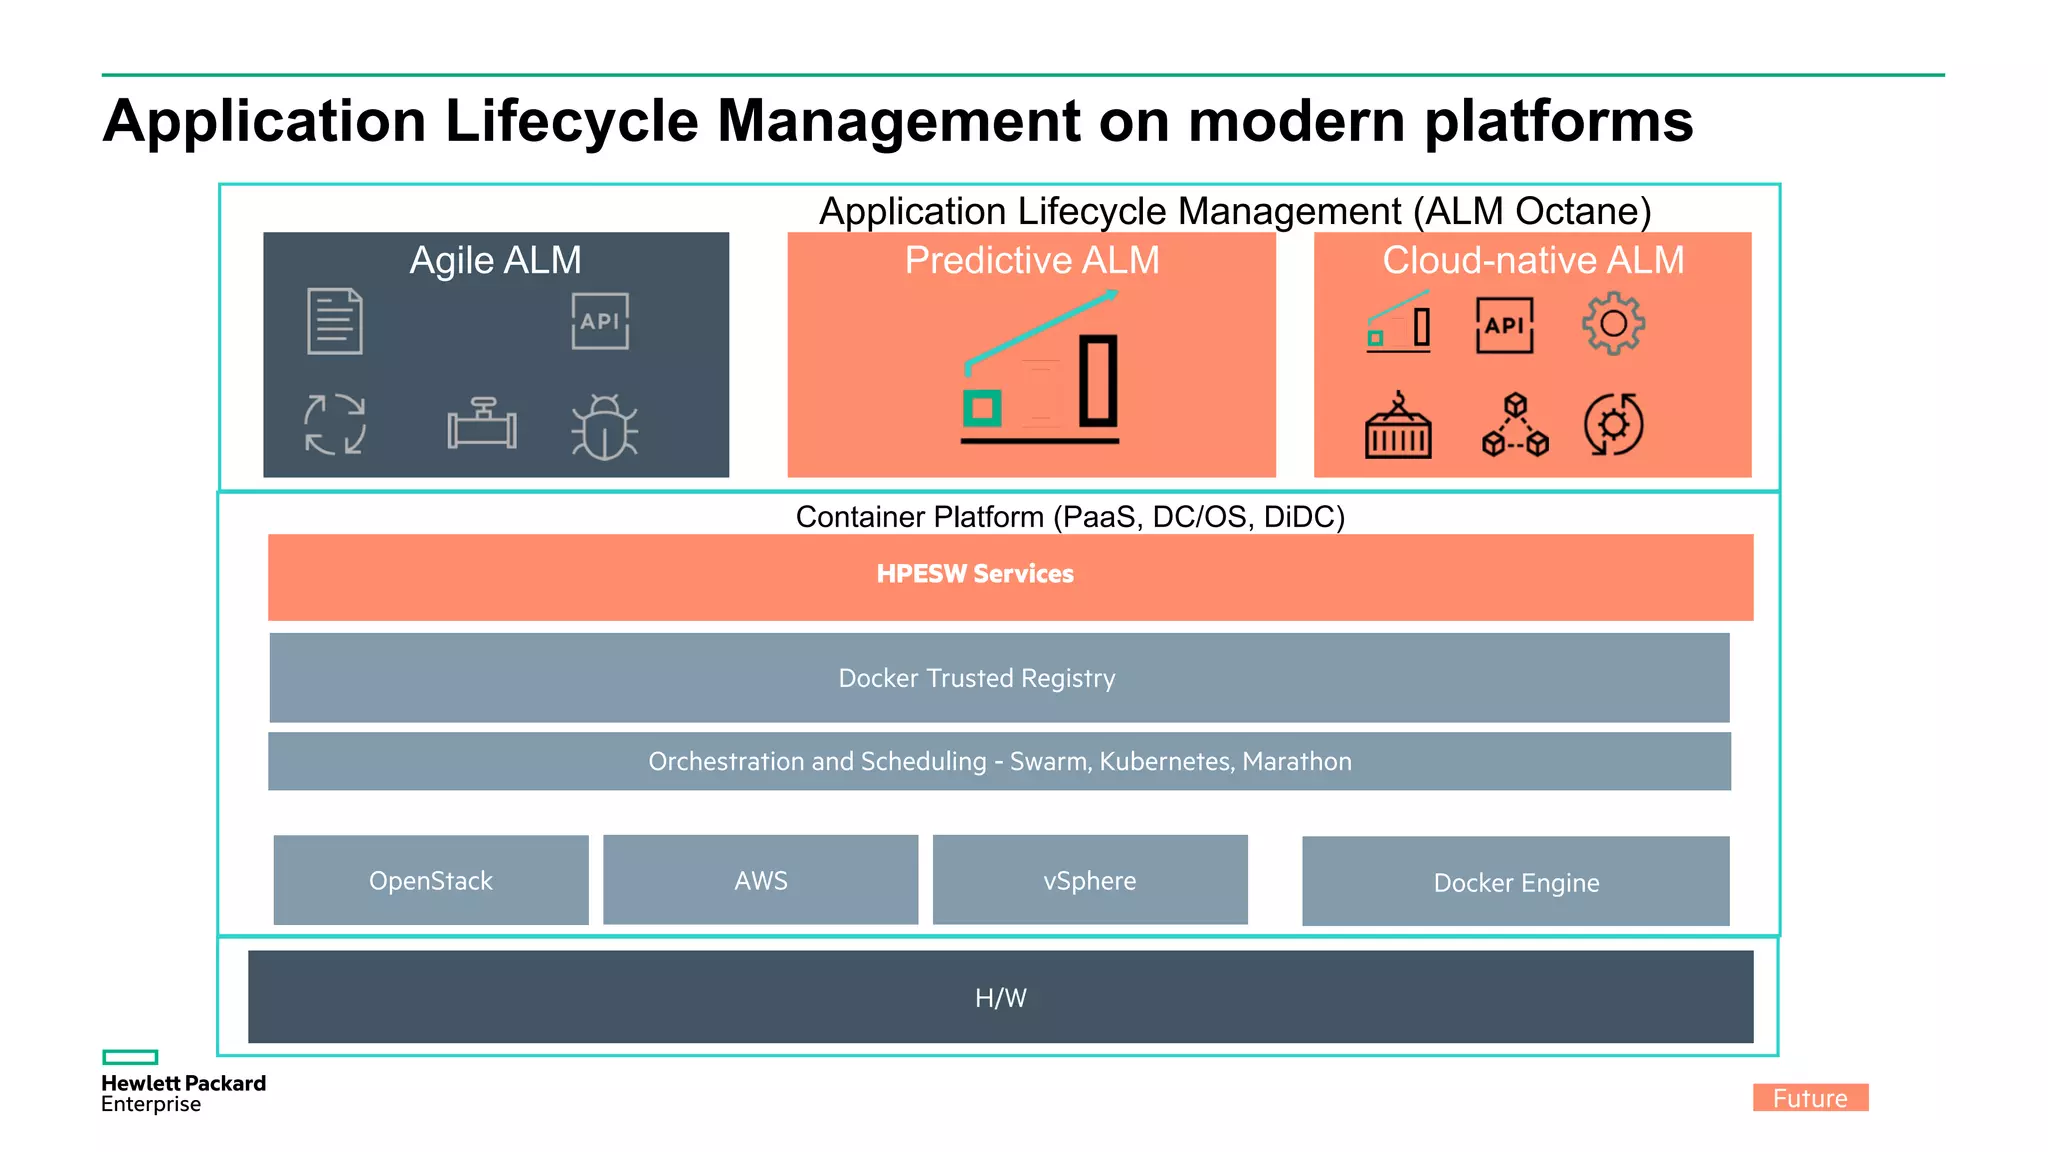This screenshot has width=2048, height=1152.
Task: Click the API icon in Agile ALM
Action: tap(600, 321)
